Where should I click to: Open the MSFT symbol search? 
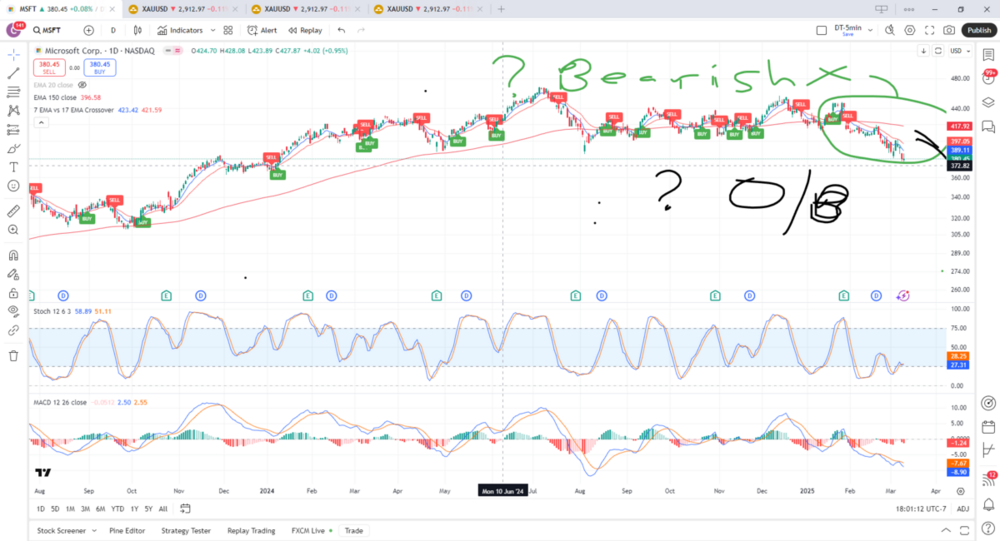47,30
